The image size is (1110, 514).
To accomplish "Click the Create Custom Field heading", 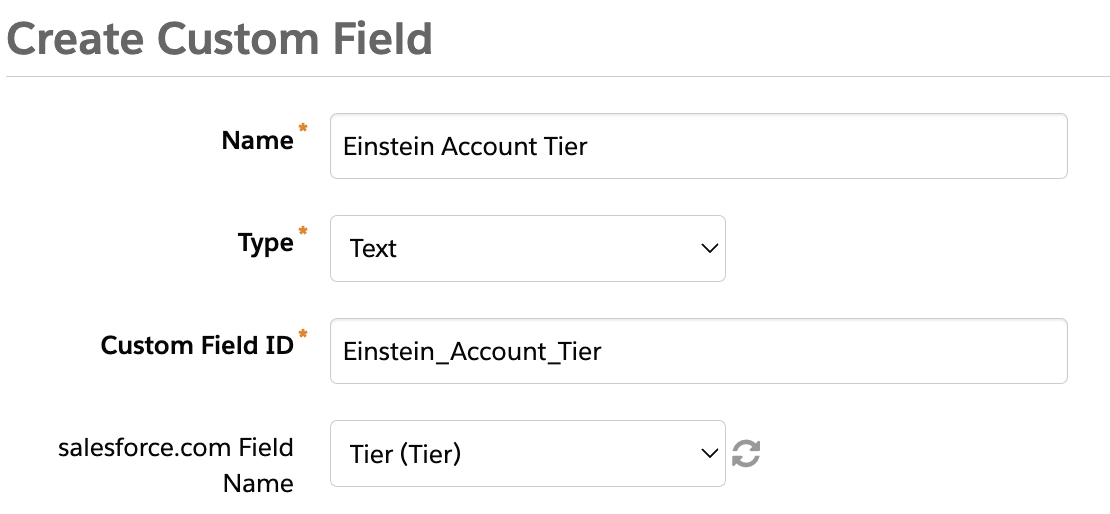I will [x=220, y=40].
